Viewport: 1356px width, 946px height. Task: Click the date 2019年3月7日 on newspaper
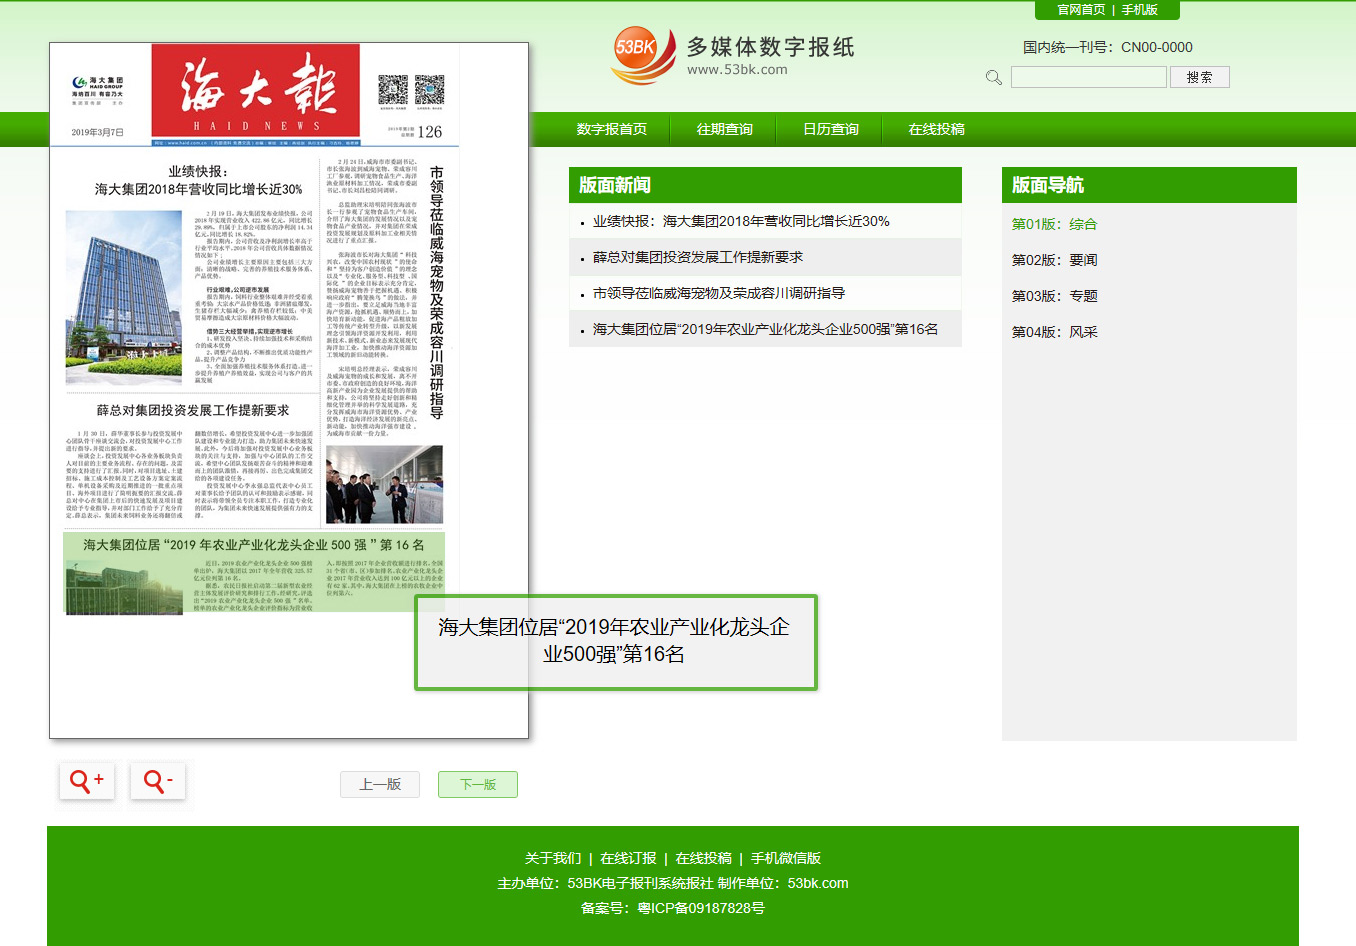pos(98,132)
